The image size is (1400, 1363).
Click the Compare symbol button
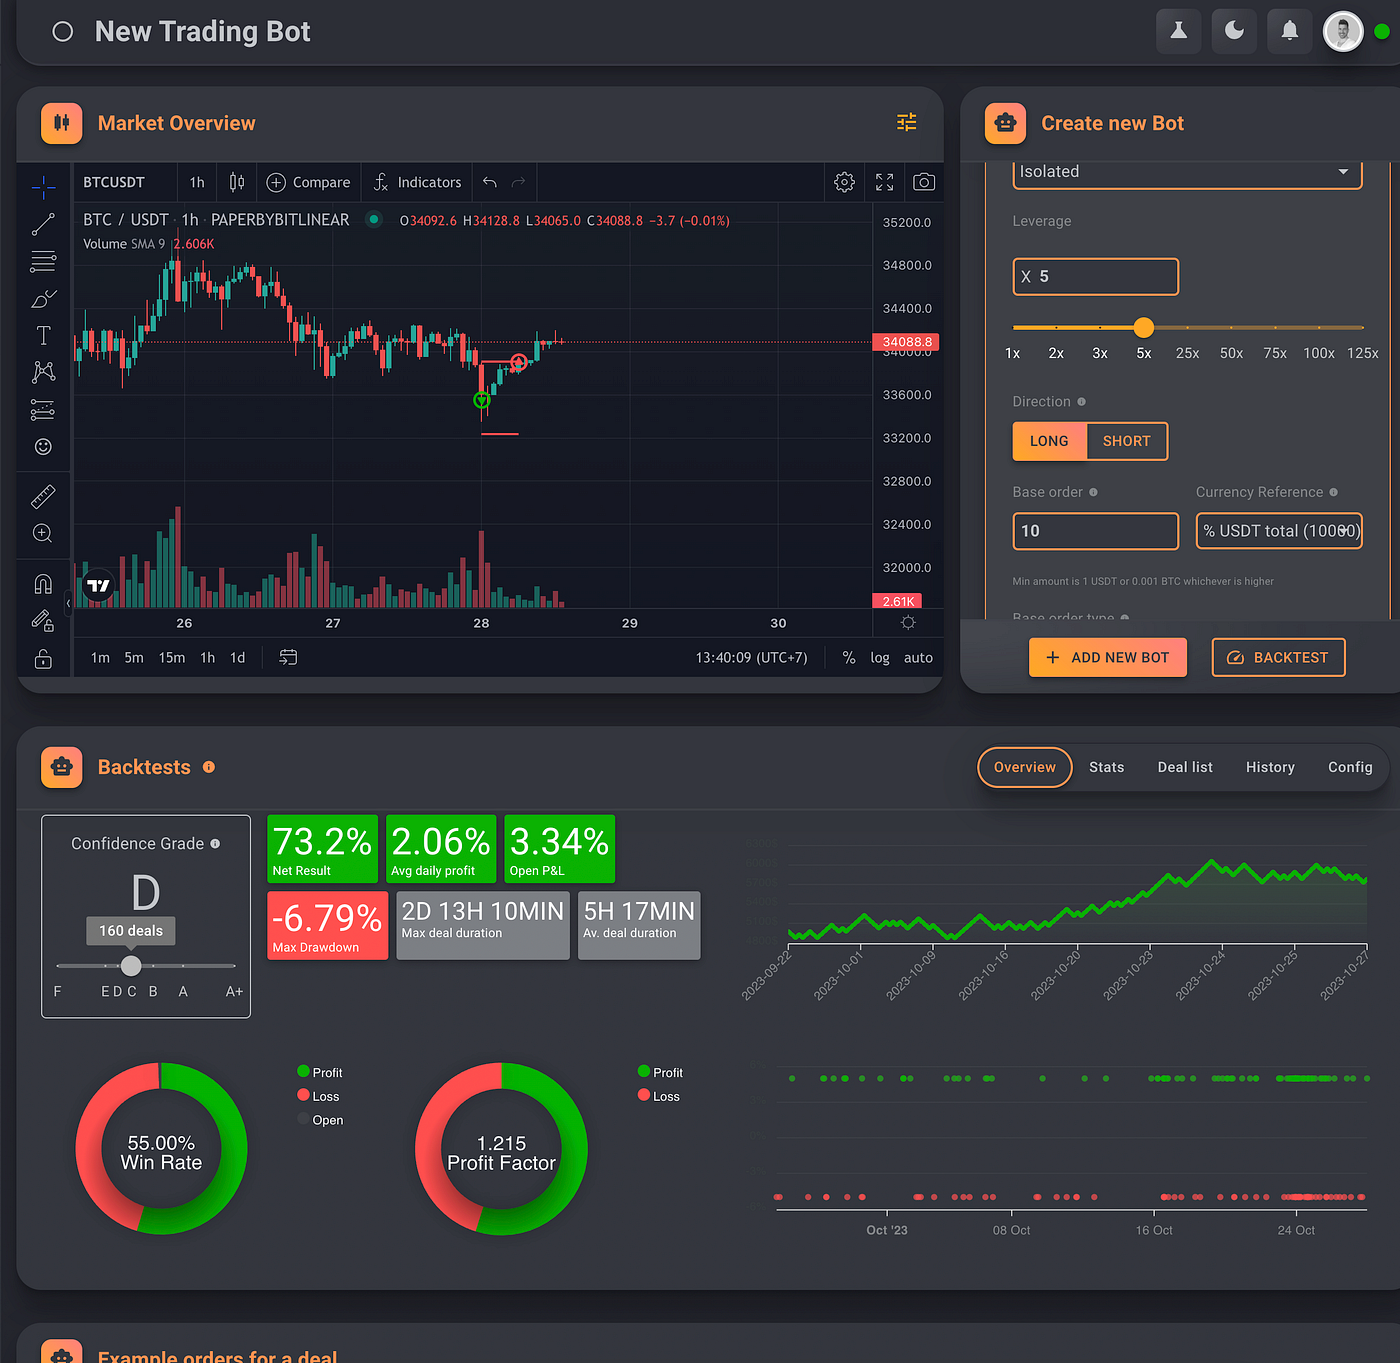[308, 182]
